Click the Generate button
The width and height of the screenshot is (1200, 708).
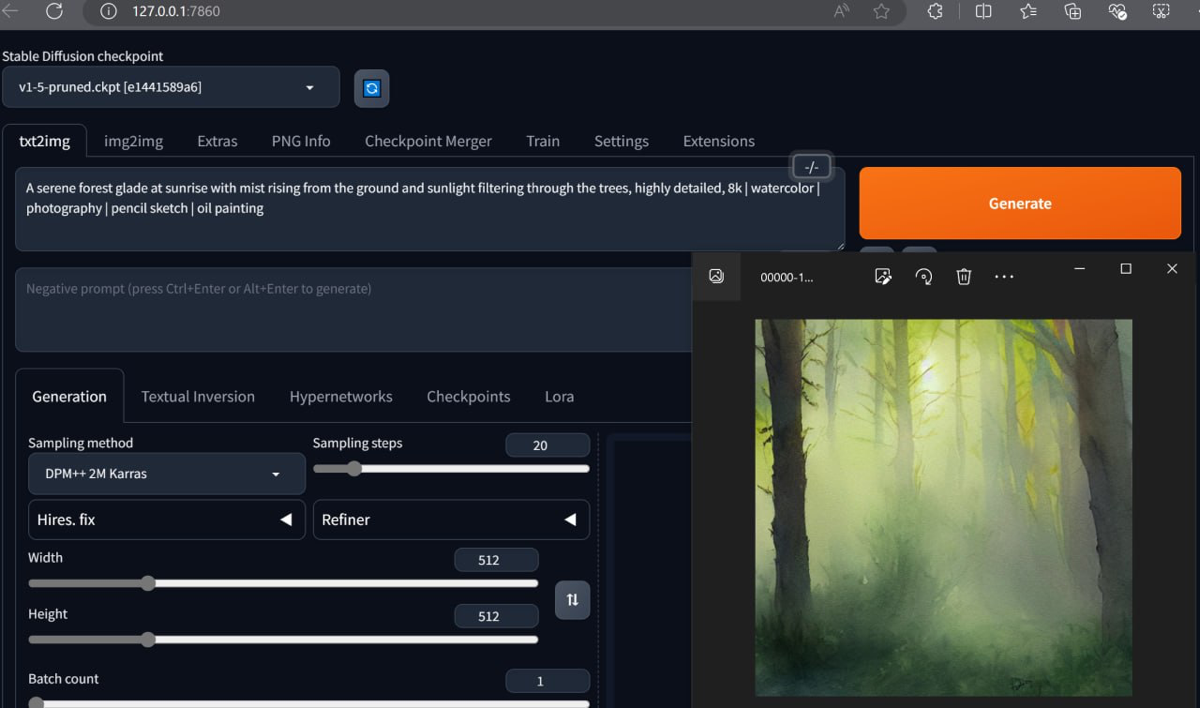(1019, 203)
